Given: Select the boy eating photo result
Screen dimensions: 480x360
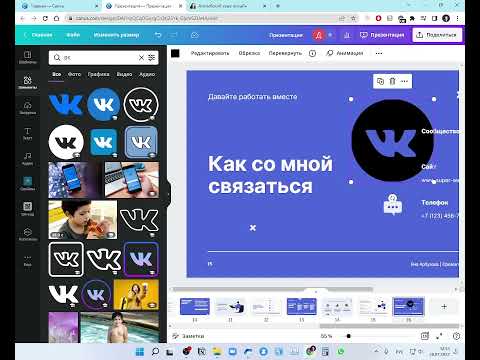Looking at the screenshot, I should pos(83,219).
